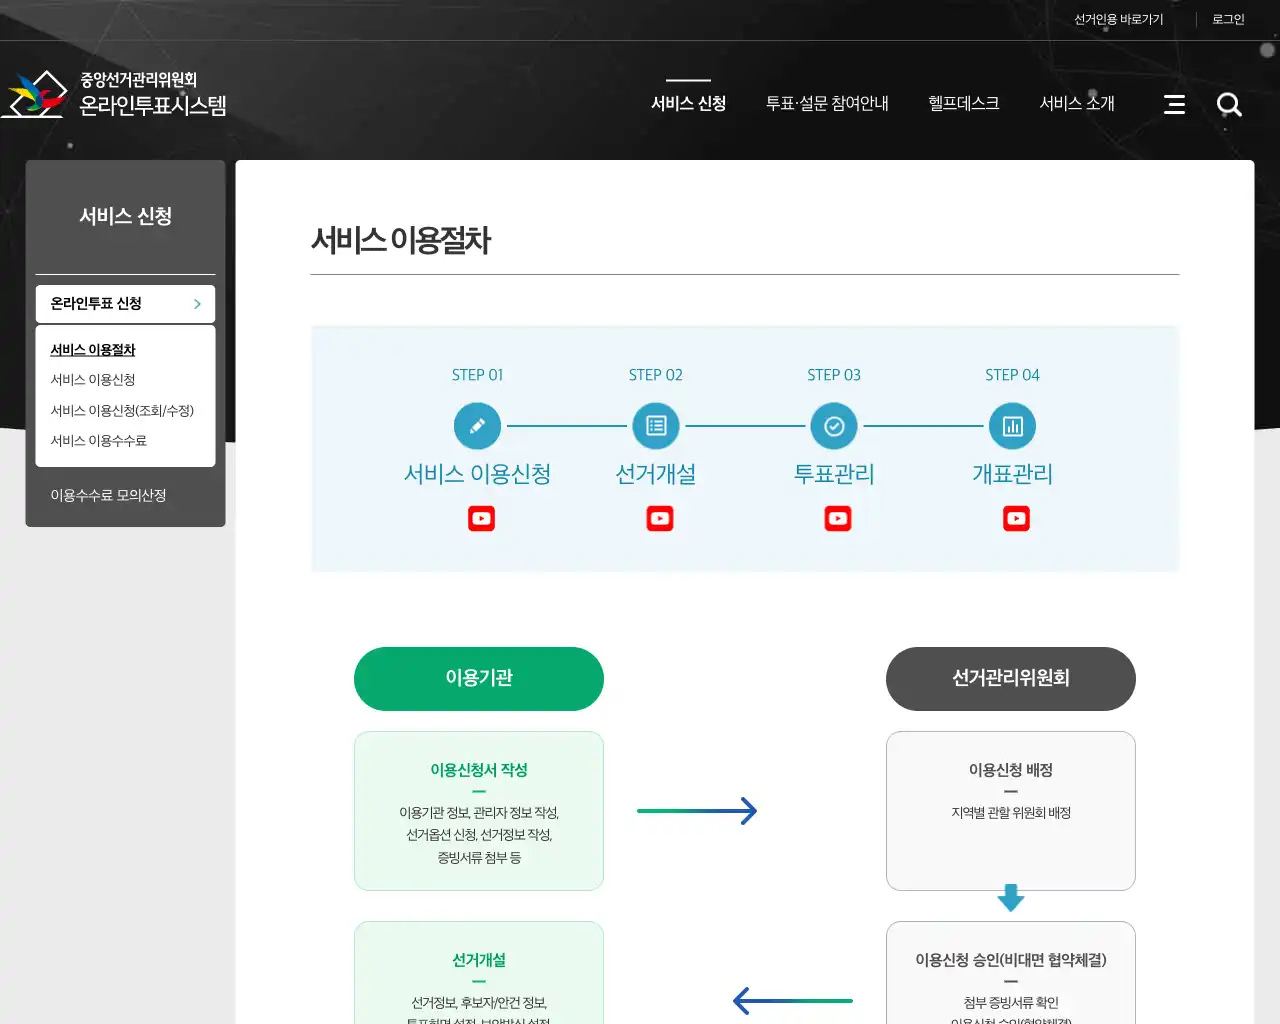Screen dimensions: 1280x1024
Task: Play the video under 서비스 이용신청
Action: [481, 517]
